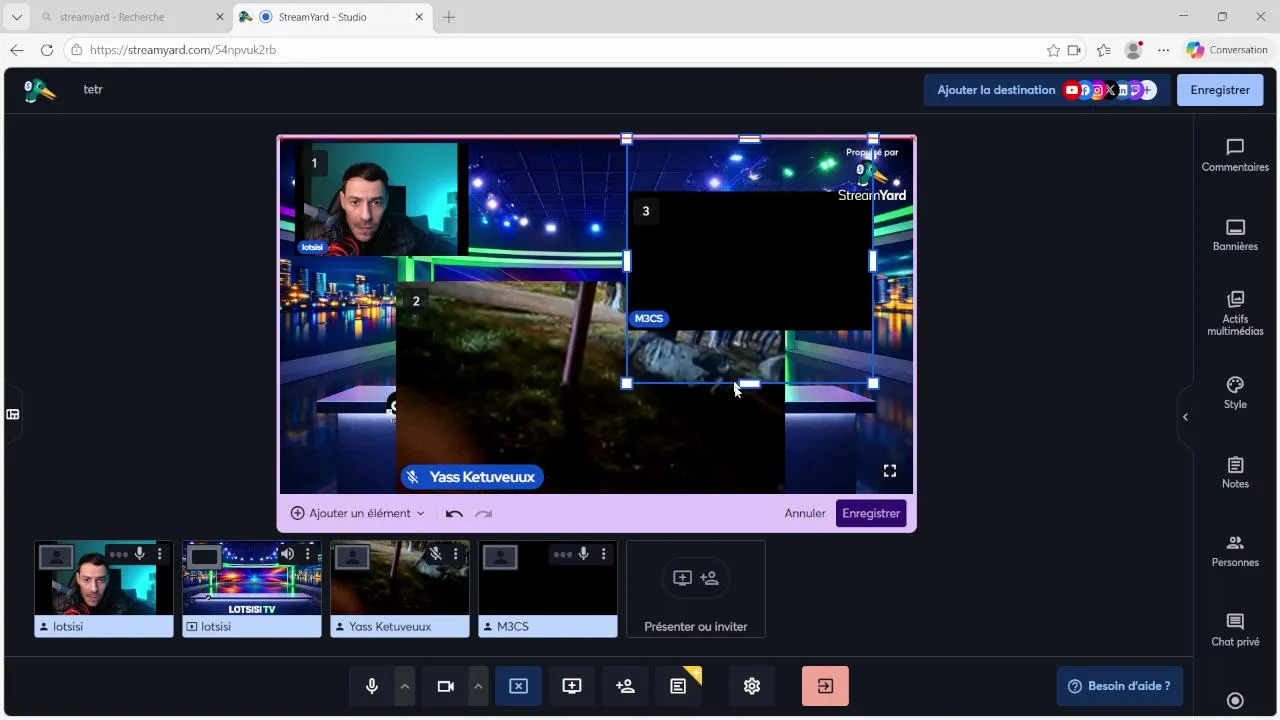
Task: Favorite this page with star icon
Action: 1053,50
